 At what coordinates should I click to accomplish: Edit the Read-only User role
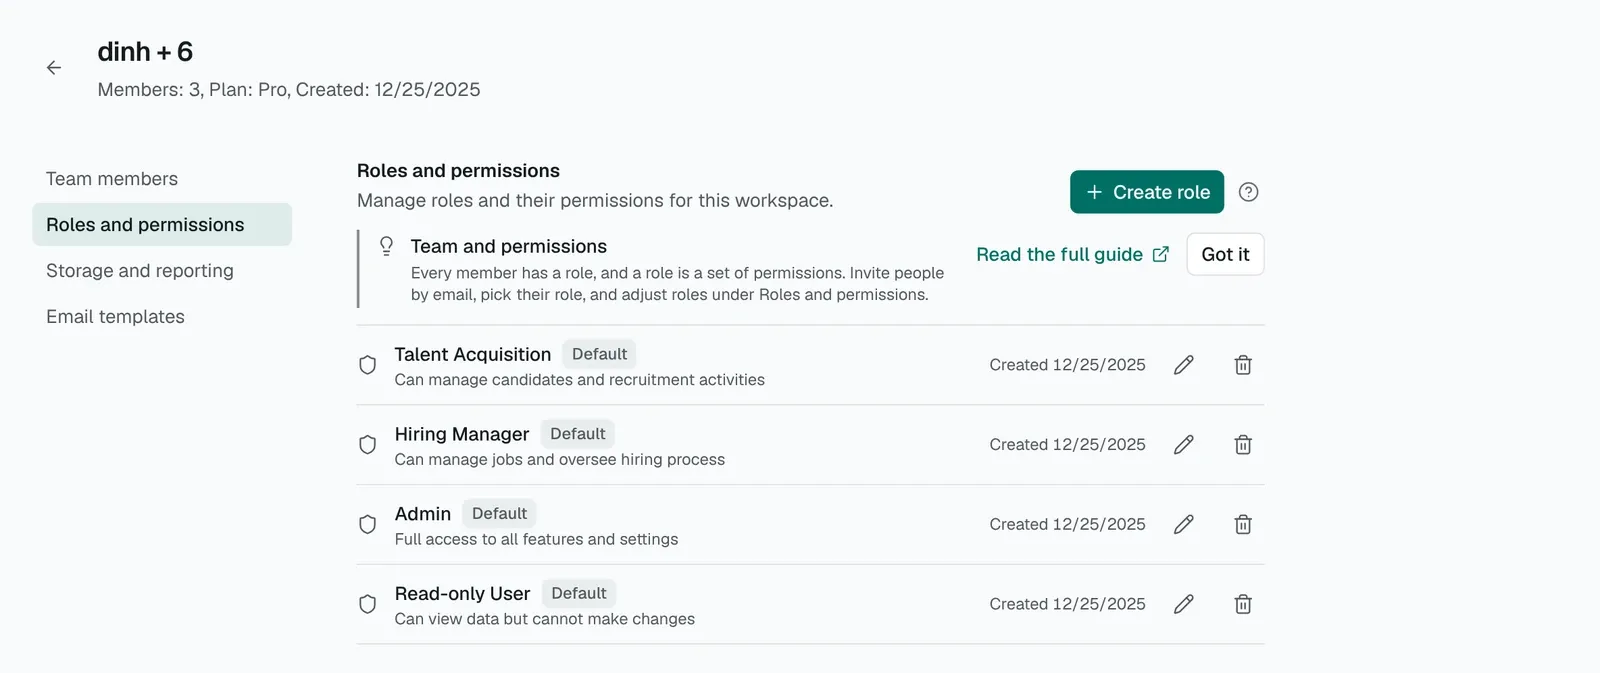tap(1183, 604)
